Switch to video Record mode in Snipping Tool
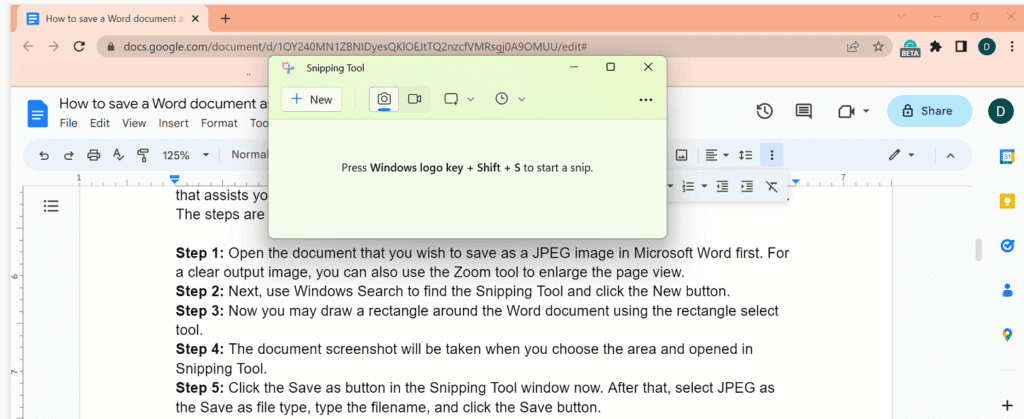Viewport: 1024px width, 419px height. point(414,99)
